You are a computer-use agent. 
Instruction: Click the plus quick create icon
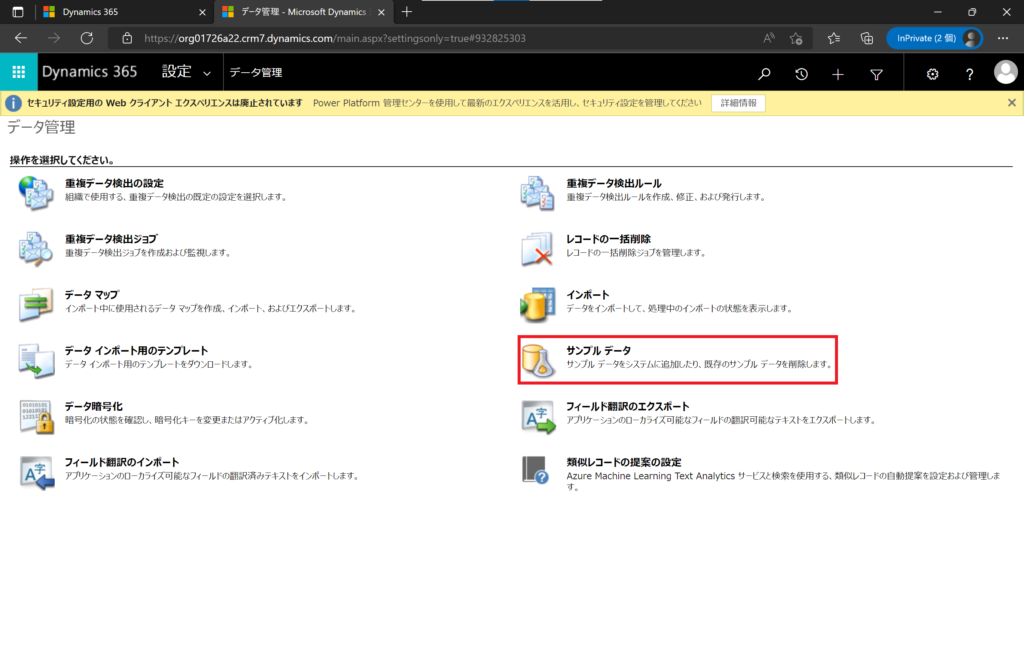[x=838, y=73]
